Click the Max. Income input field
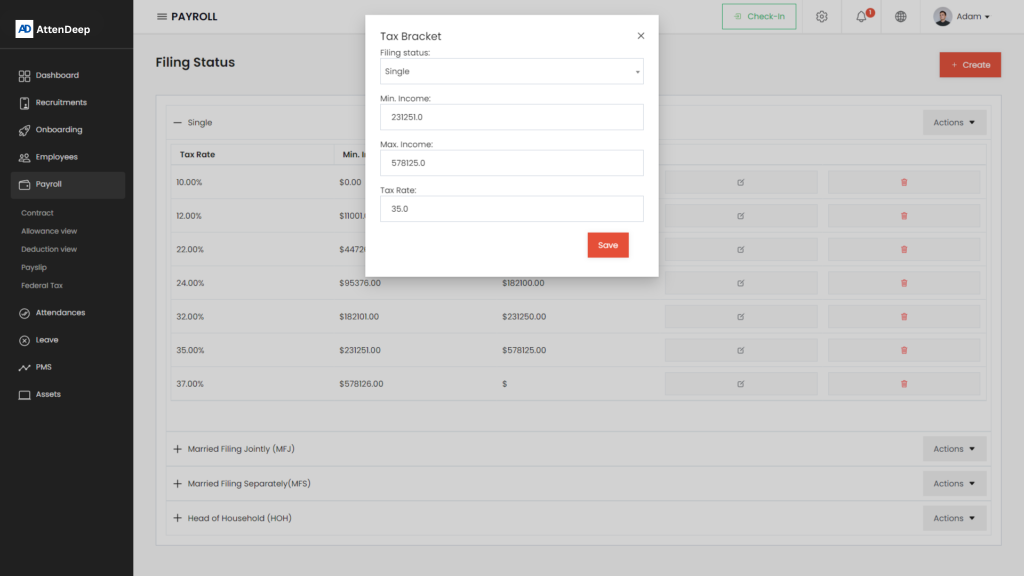The image size is (1024, 576). [x=511, y=163]
